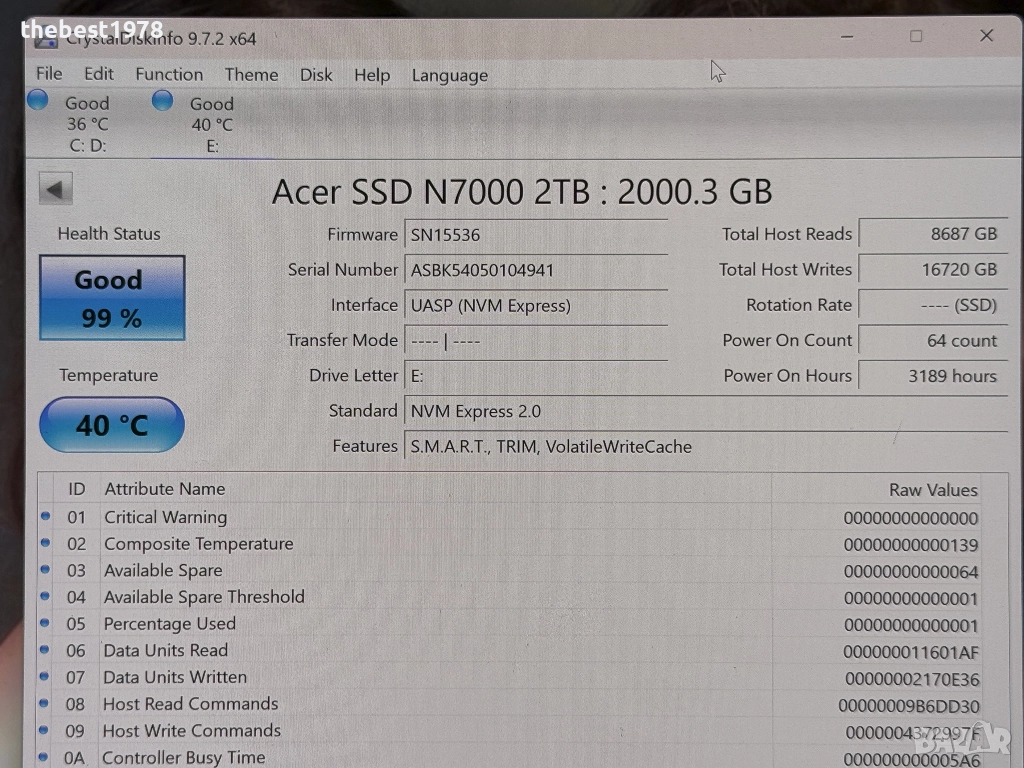Click the Data Units Written status dot

click(45, 677)
